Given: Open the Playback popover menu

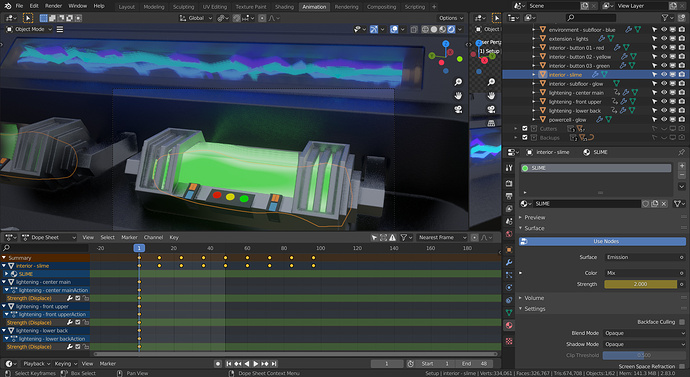Looking at the screenshot, I should [x=37, y=364].
